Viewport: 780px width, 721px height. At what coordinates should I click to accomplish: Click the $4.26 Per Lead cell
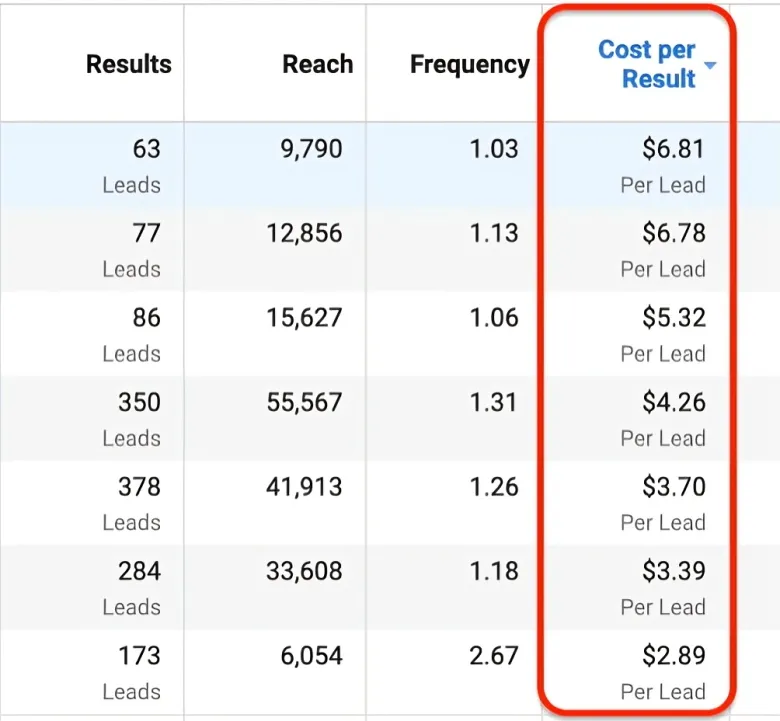663,419
